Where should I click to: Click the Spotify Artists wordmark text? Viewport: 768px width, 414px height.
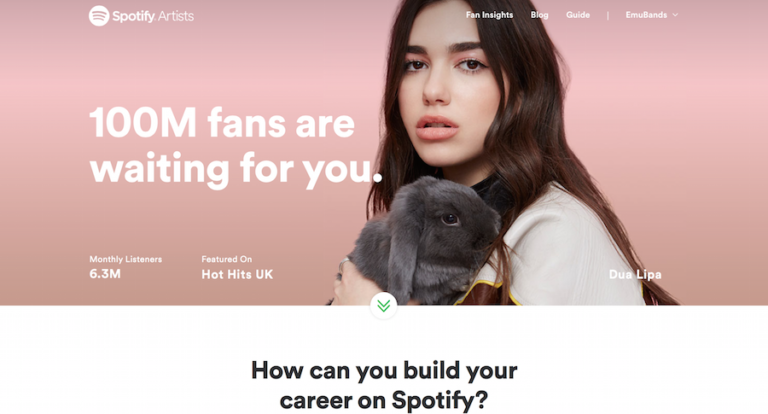[x=153, y=16]
